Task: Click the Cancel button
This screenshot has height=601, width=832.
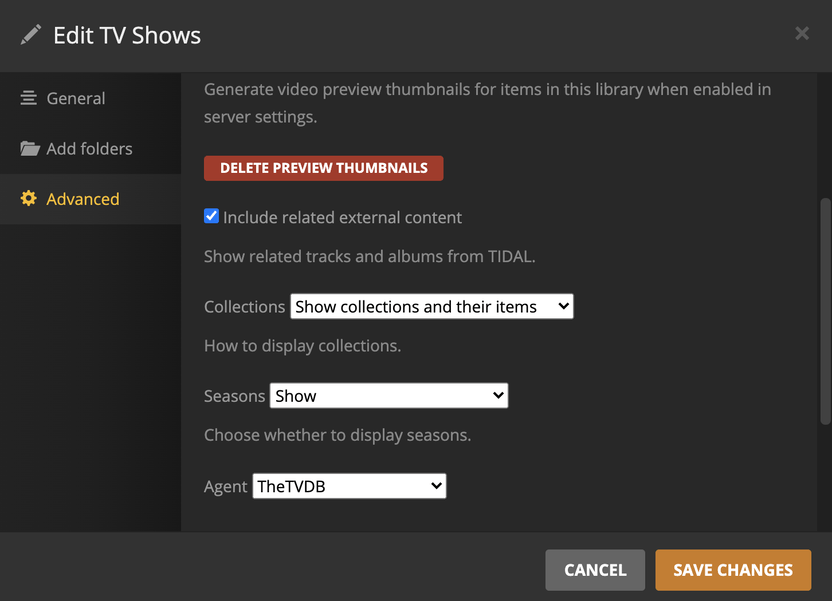Action: tap(595, 570)
